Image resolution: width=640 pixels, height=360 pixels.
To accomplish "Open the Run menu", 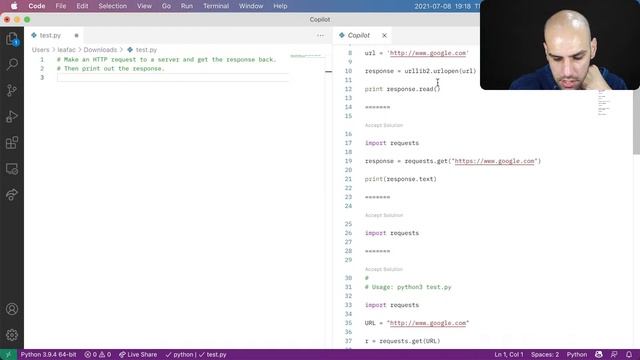I will coord(187,6).
